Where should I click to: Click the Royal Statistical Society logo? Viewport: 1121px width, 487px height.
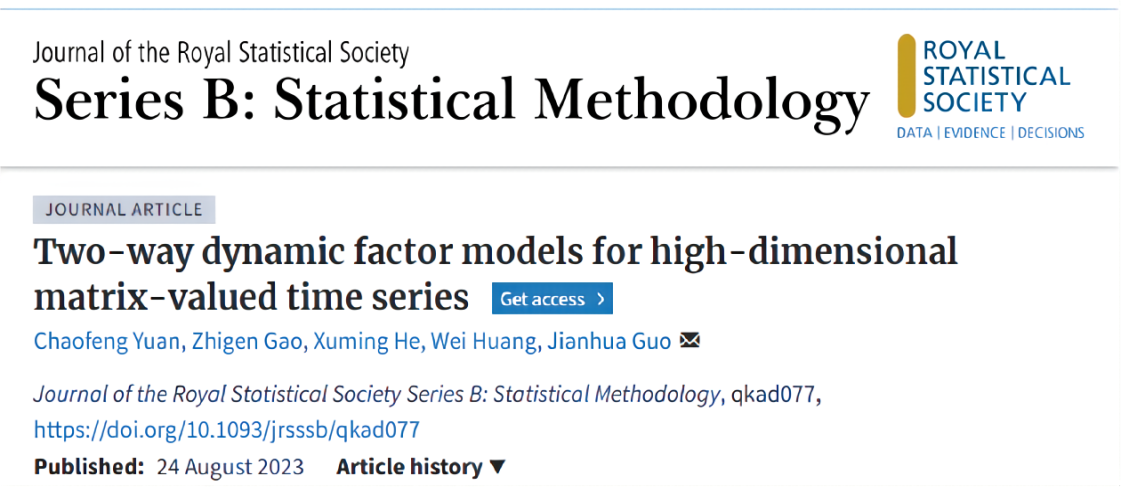click(x=991, y=87)
